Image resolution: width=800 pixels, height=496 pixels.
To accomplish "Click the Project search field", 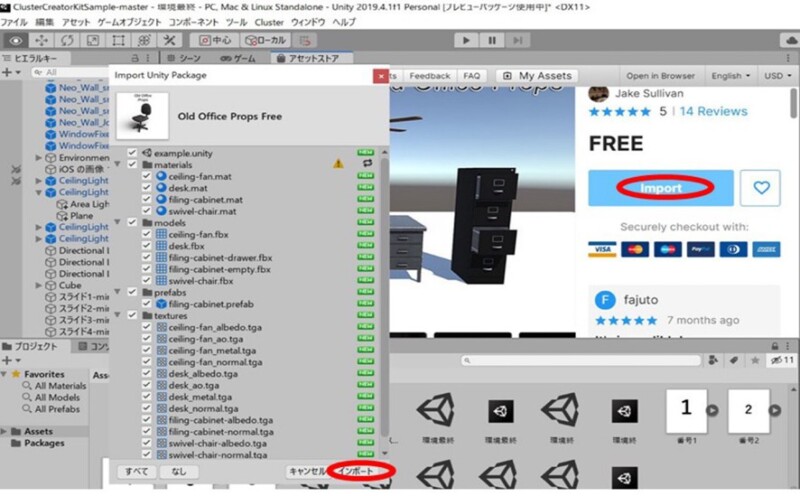I will point(581,360).
